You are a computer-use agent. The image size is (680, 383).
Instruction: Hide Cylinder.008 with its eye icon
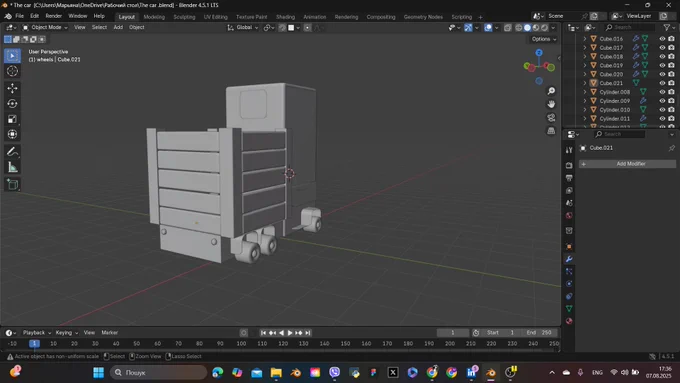(662, 92)
